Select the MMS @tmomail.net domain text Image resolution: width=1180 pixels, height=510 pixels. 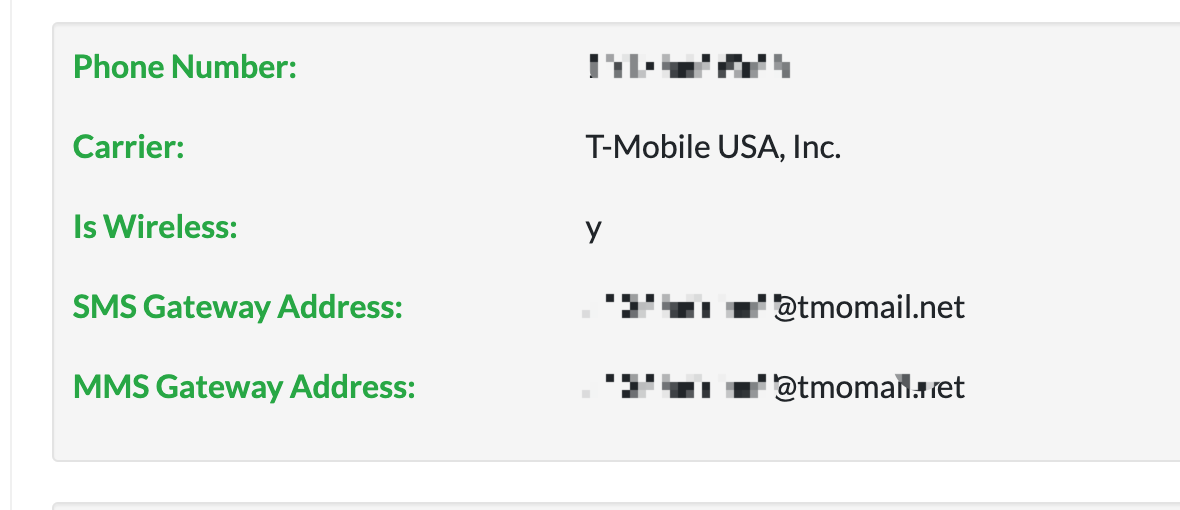coord(870,388)
